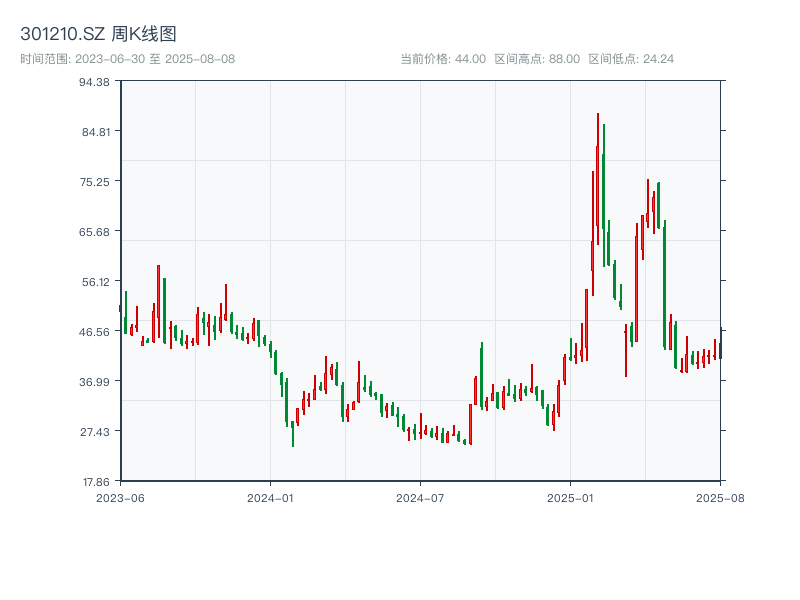The height and width of the screenshot is (600, 800).
Task: Click the y-axis label 94.38
Action: [x=94, y=82]
